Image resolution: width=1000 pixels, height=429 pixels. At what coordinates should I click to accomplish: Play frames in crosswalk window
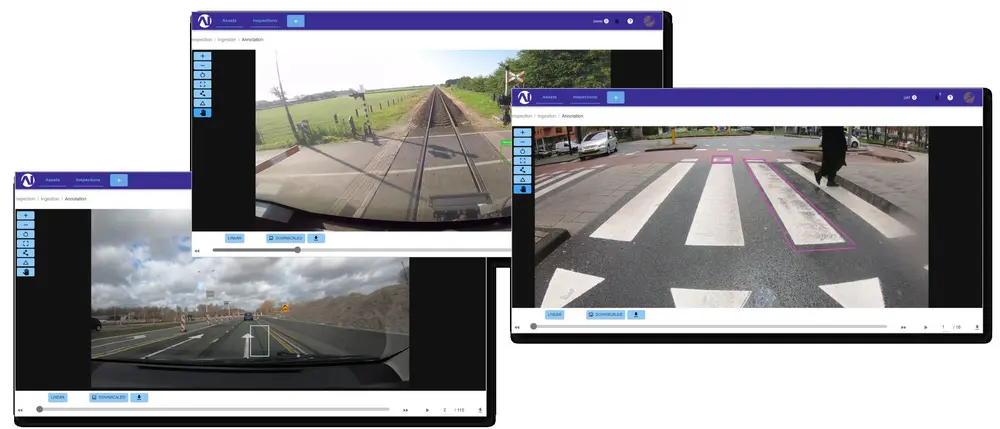coord(926,328)
